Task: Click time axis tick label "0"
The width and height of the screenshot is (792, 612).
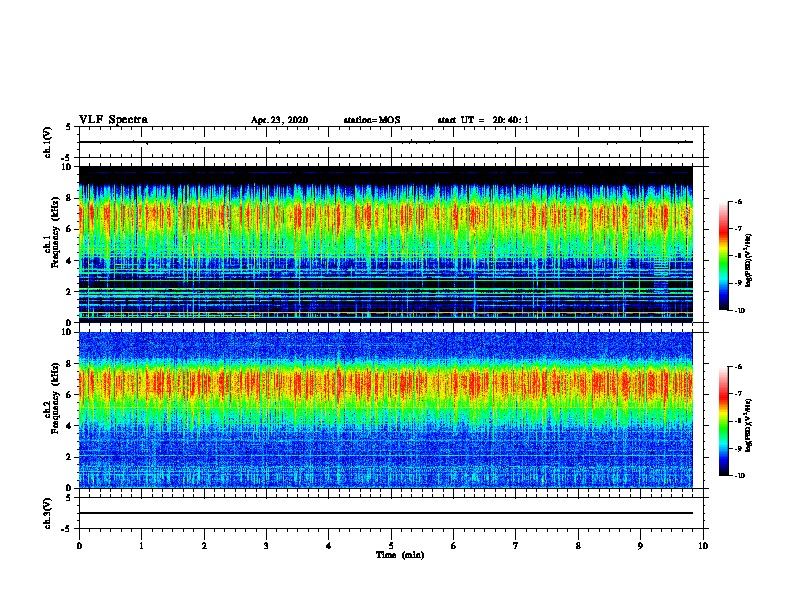Action: point(79,546)
